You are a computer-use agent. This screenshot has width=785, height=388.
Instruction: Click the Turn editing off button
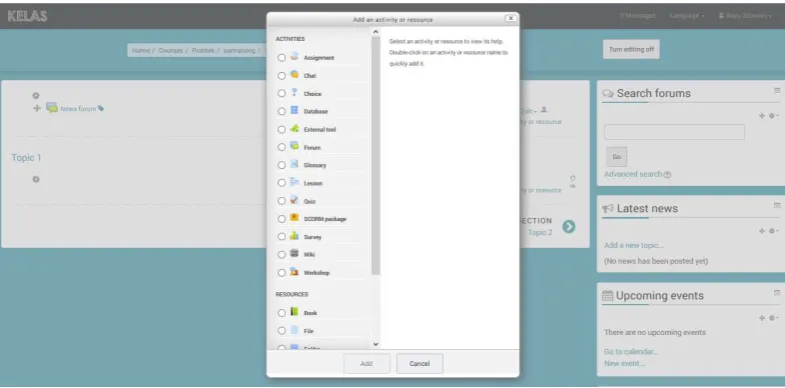click(x=631, y=50)
